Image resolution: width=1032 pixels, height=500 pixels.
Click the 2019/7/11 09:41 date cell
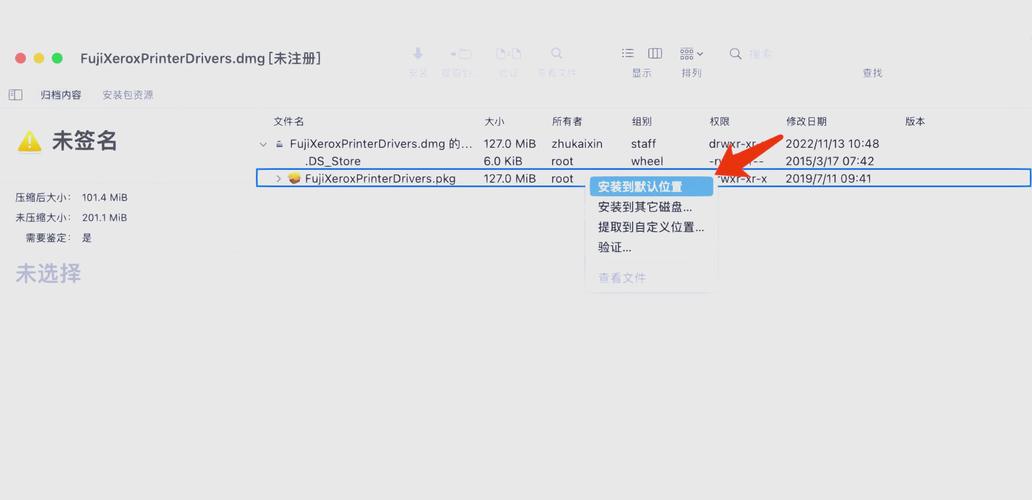(x=828, y=178)
